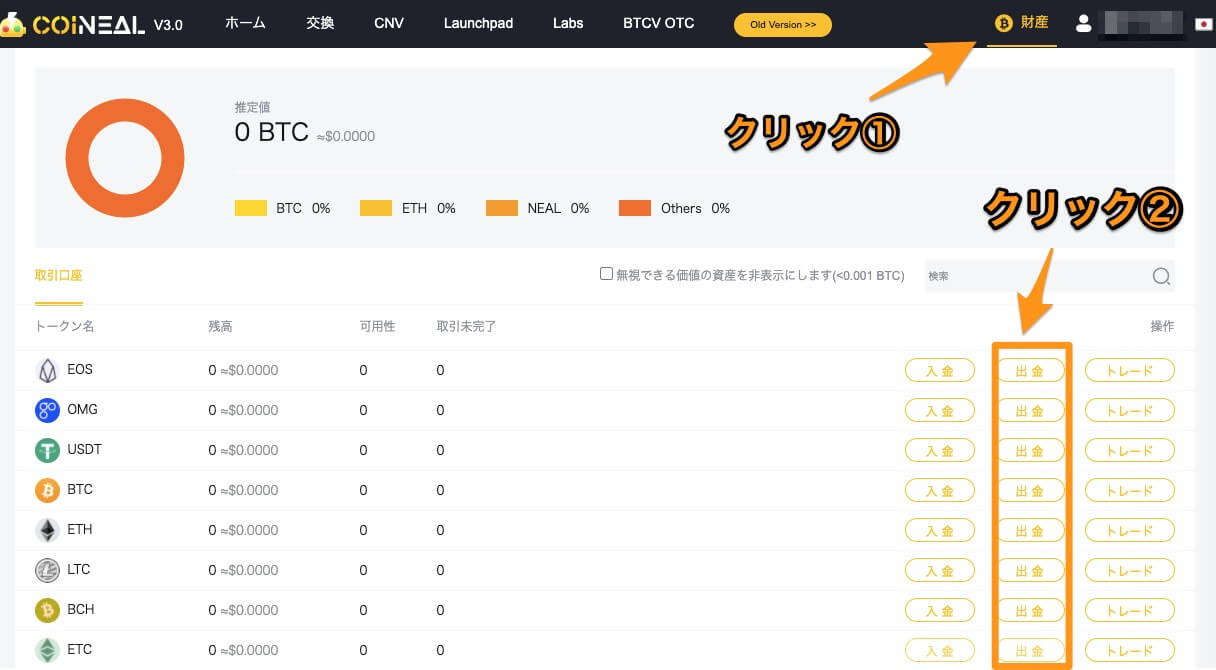Open CNV menu item

389,23
